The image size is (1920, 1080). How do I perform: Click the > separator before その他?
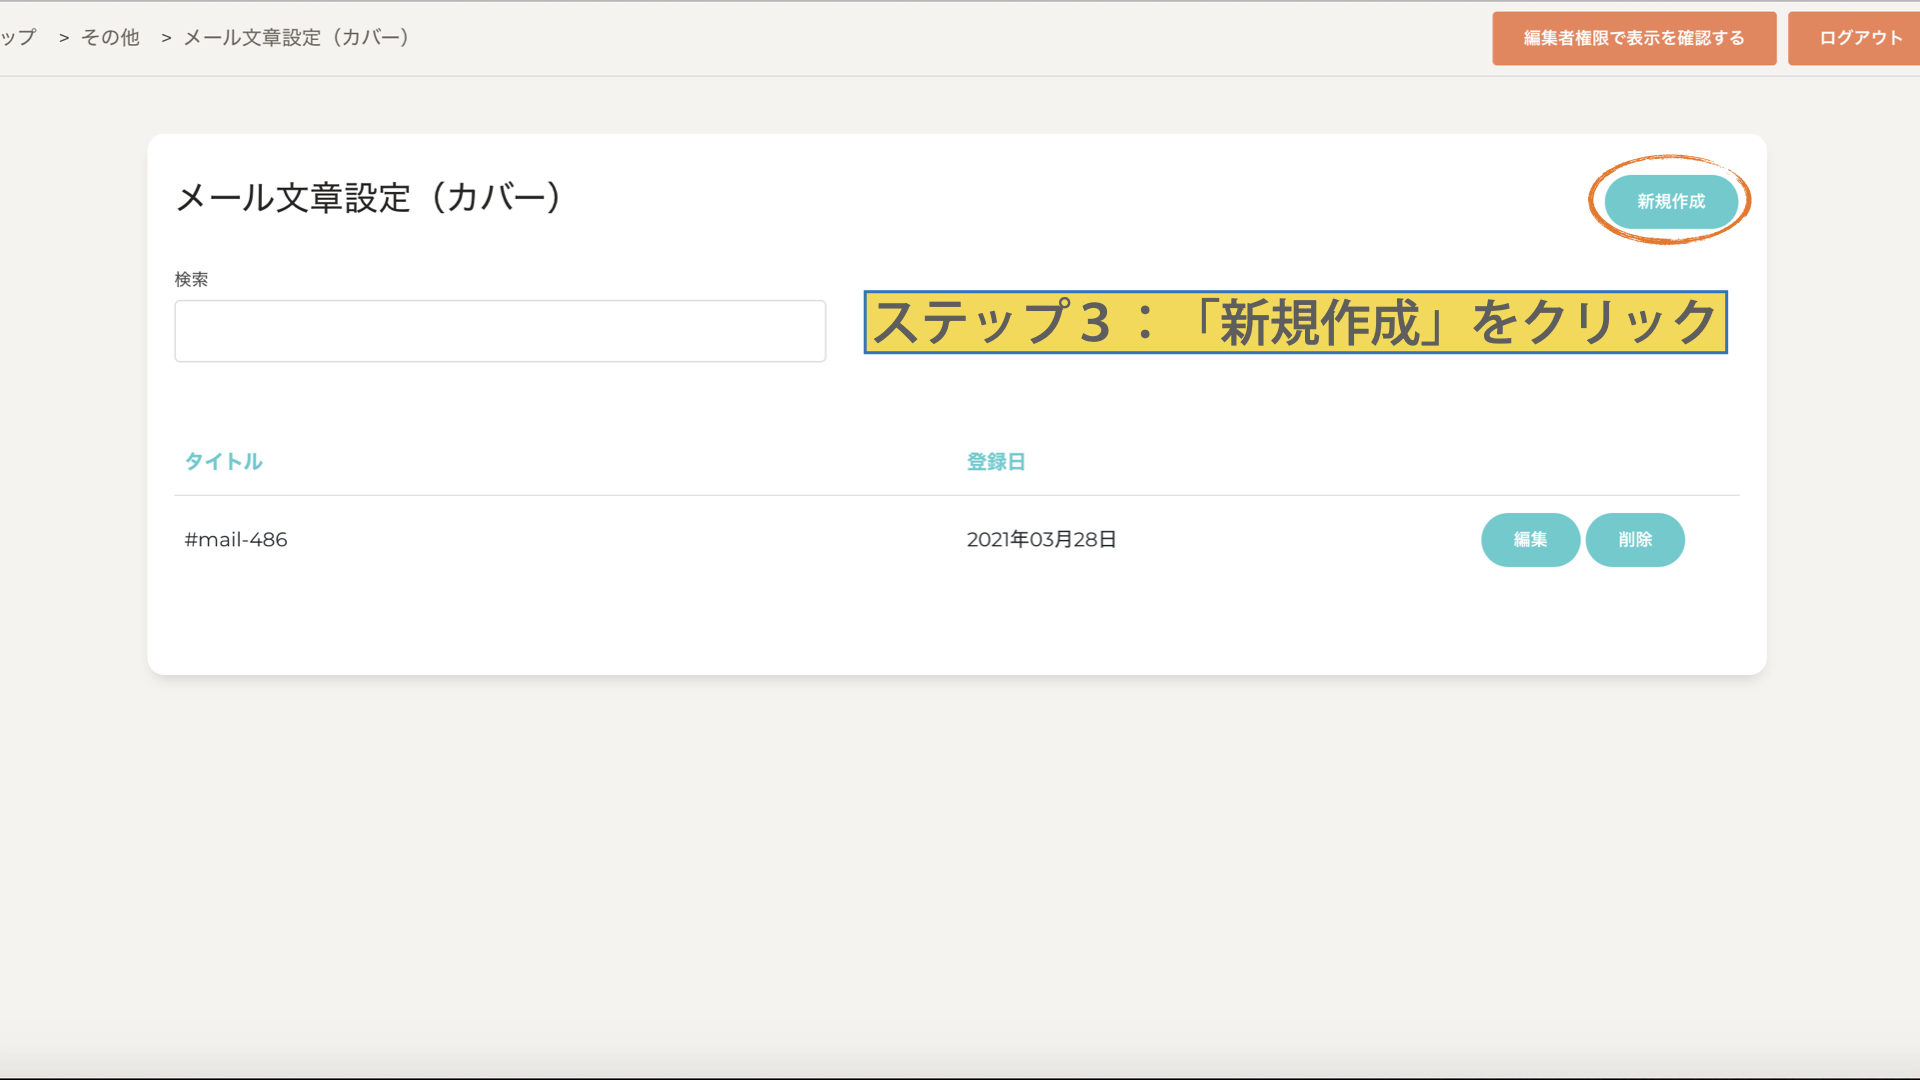(x=64, y=38)
